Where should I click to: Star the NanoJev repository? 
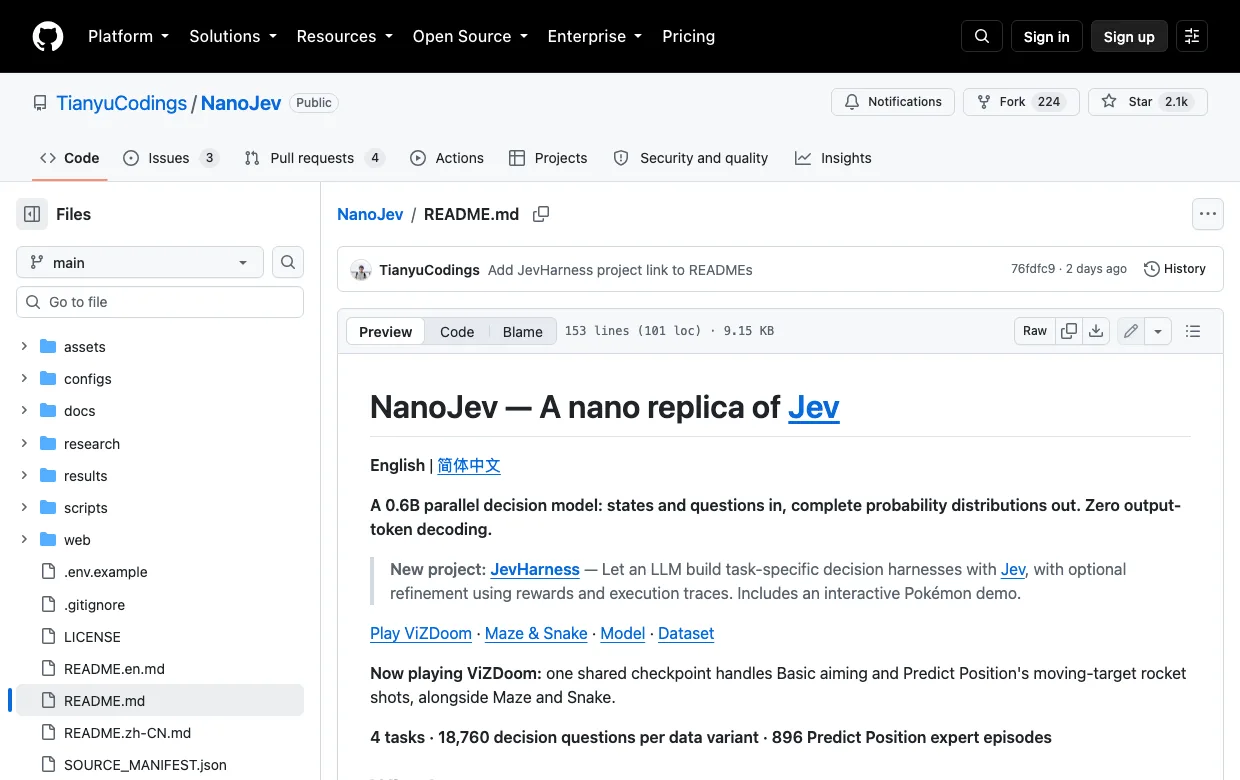(1148, 102)
